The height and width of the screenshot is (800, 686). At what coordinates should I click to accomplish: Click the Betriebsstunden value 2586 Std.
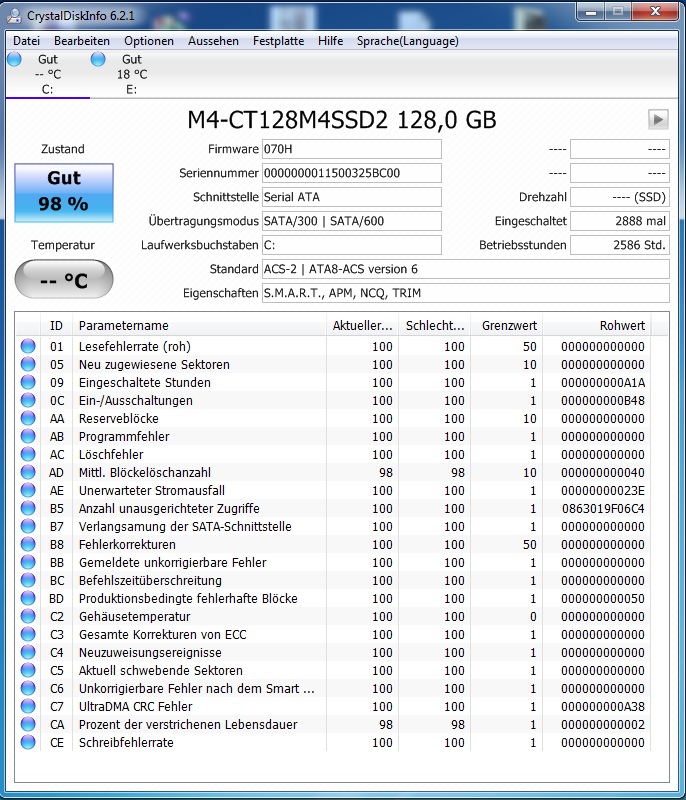620,245
